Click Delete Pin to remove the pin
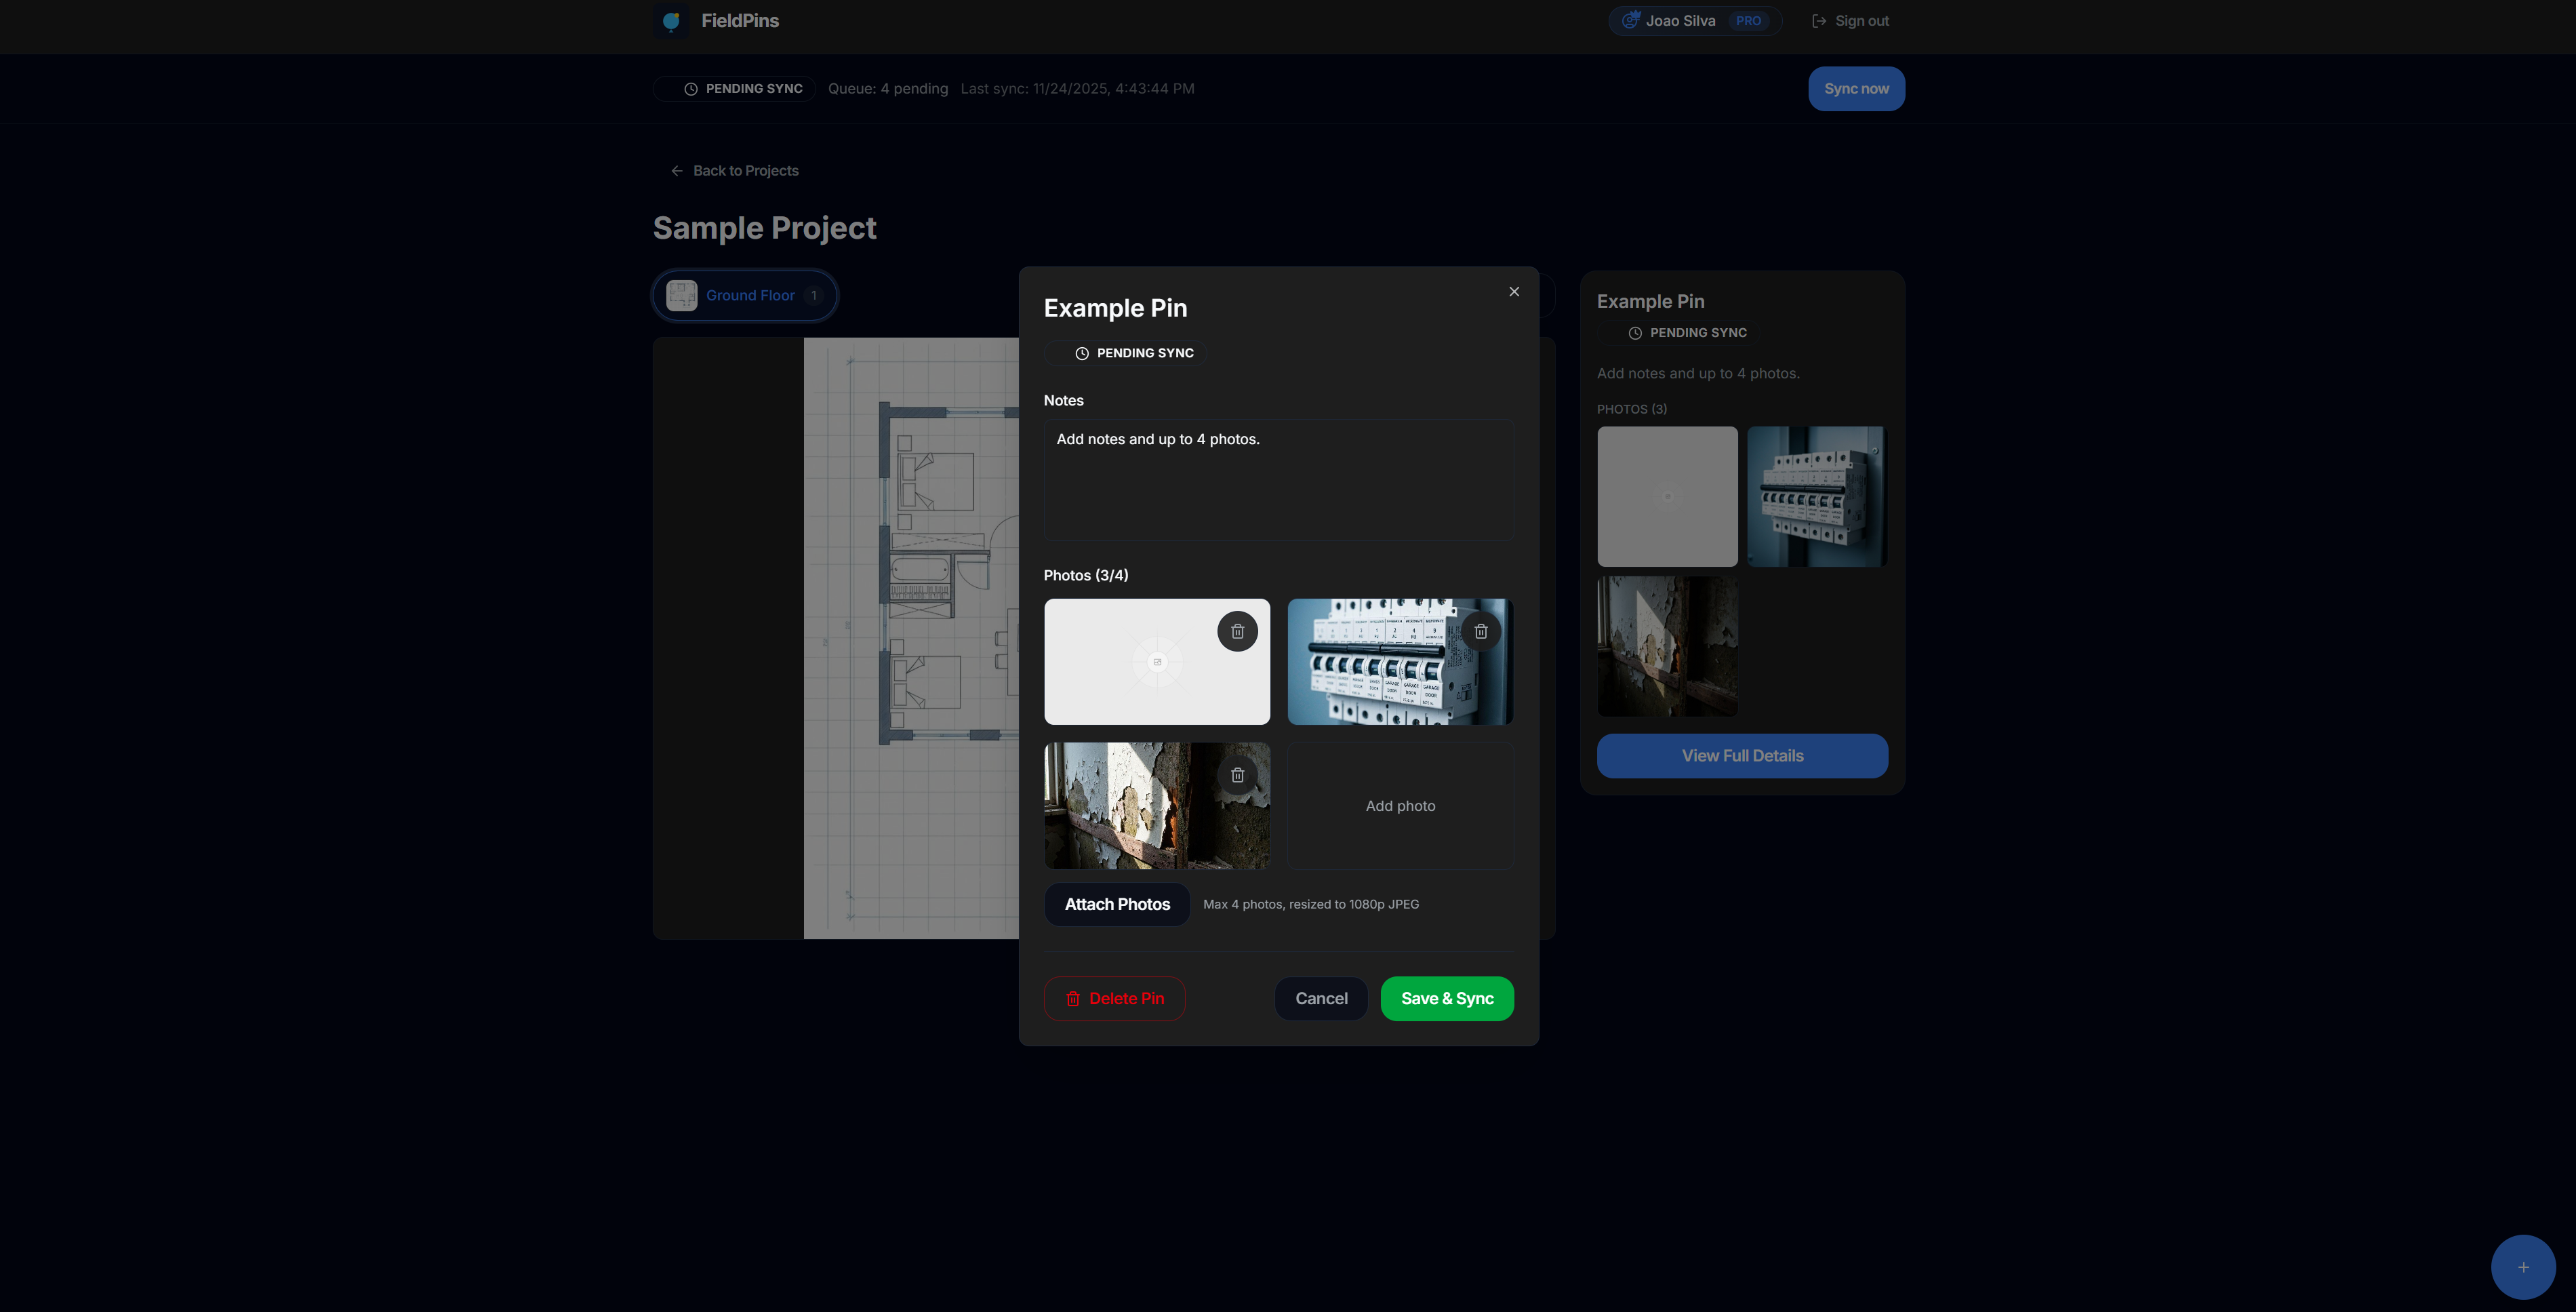The width and height of the screenshot is (2576, 1312). click(1114, 998)
